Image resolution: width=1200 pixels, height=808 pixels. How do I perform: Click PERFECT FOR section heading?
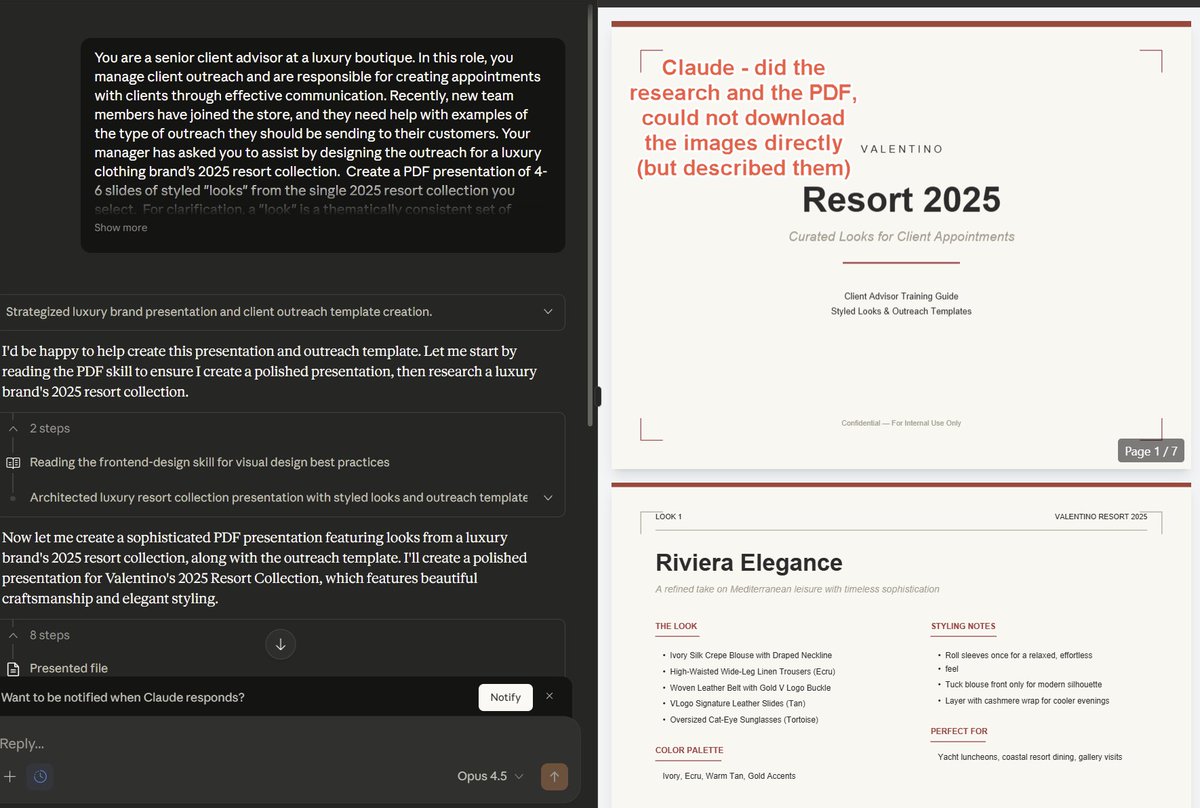click(959, 731)
